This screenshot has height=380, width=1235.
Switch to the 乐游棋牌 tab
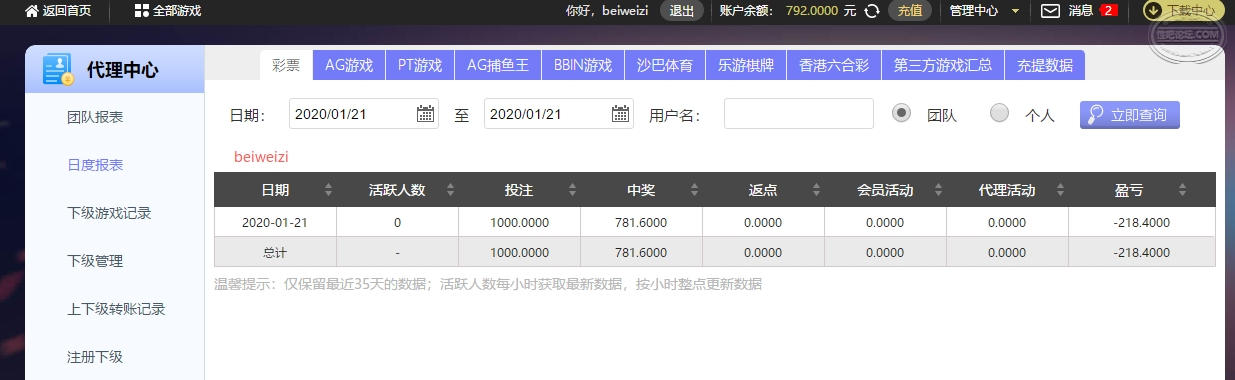pos(746,65)
